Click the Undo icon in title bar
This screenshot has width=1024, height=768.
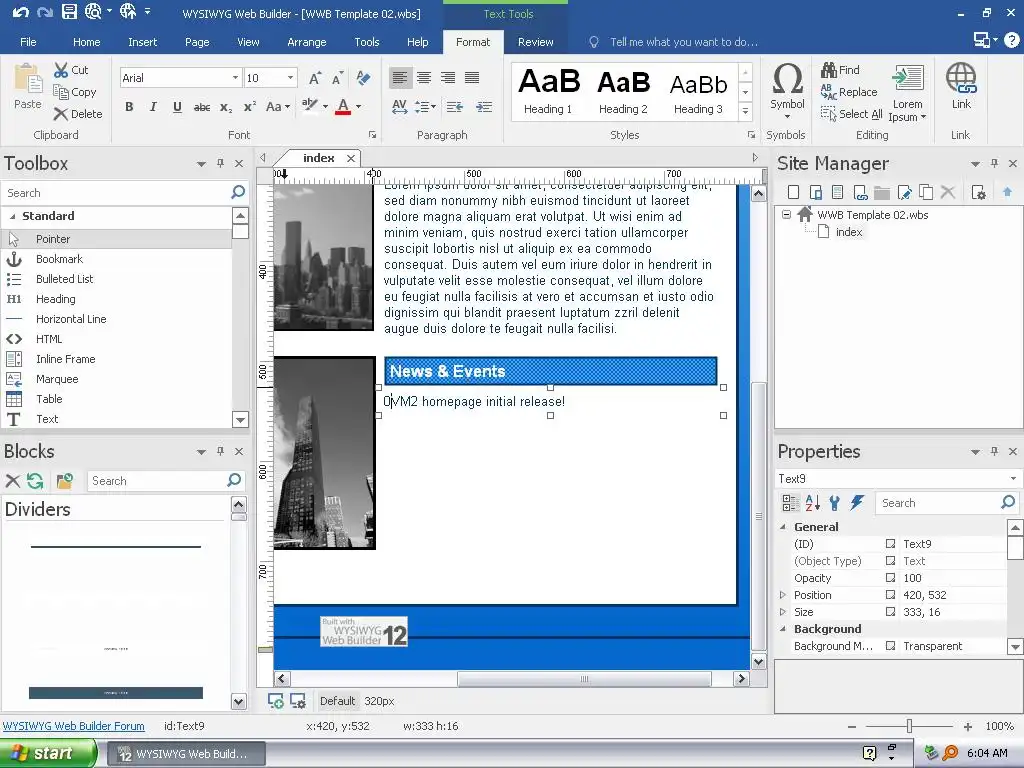(20, 12)
